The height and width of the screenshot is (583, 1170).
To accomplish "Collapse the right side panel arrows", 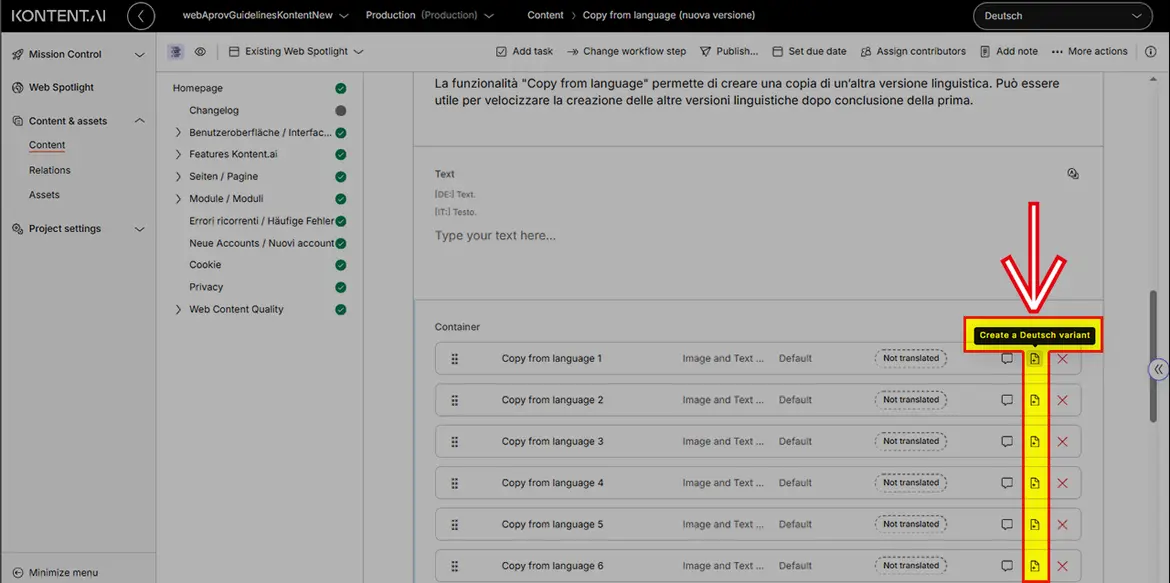I will coord(1158,369).
